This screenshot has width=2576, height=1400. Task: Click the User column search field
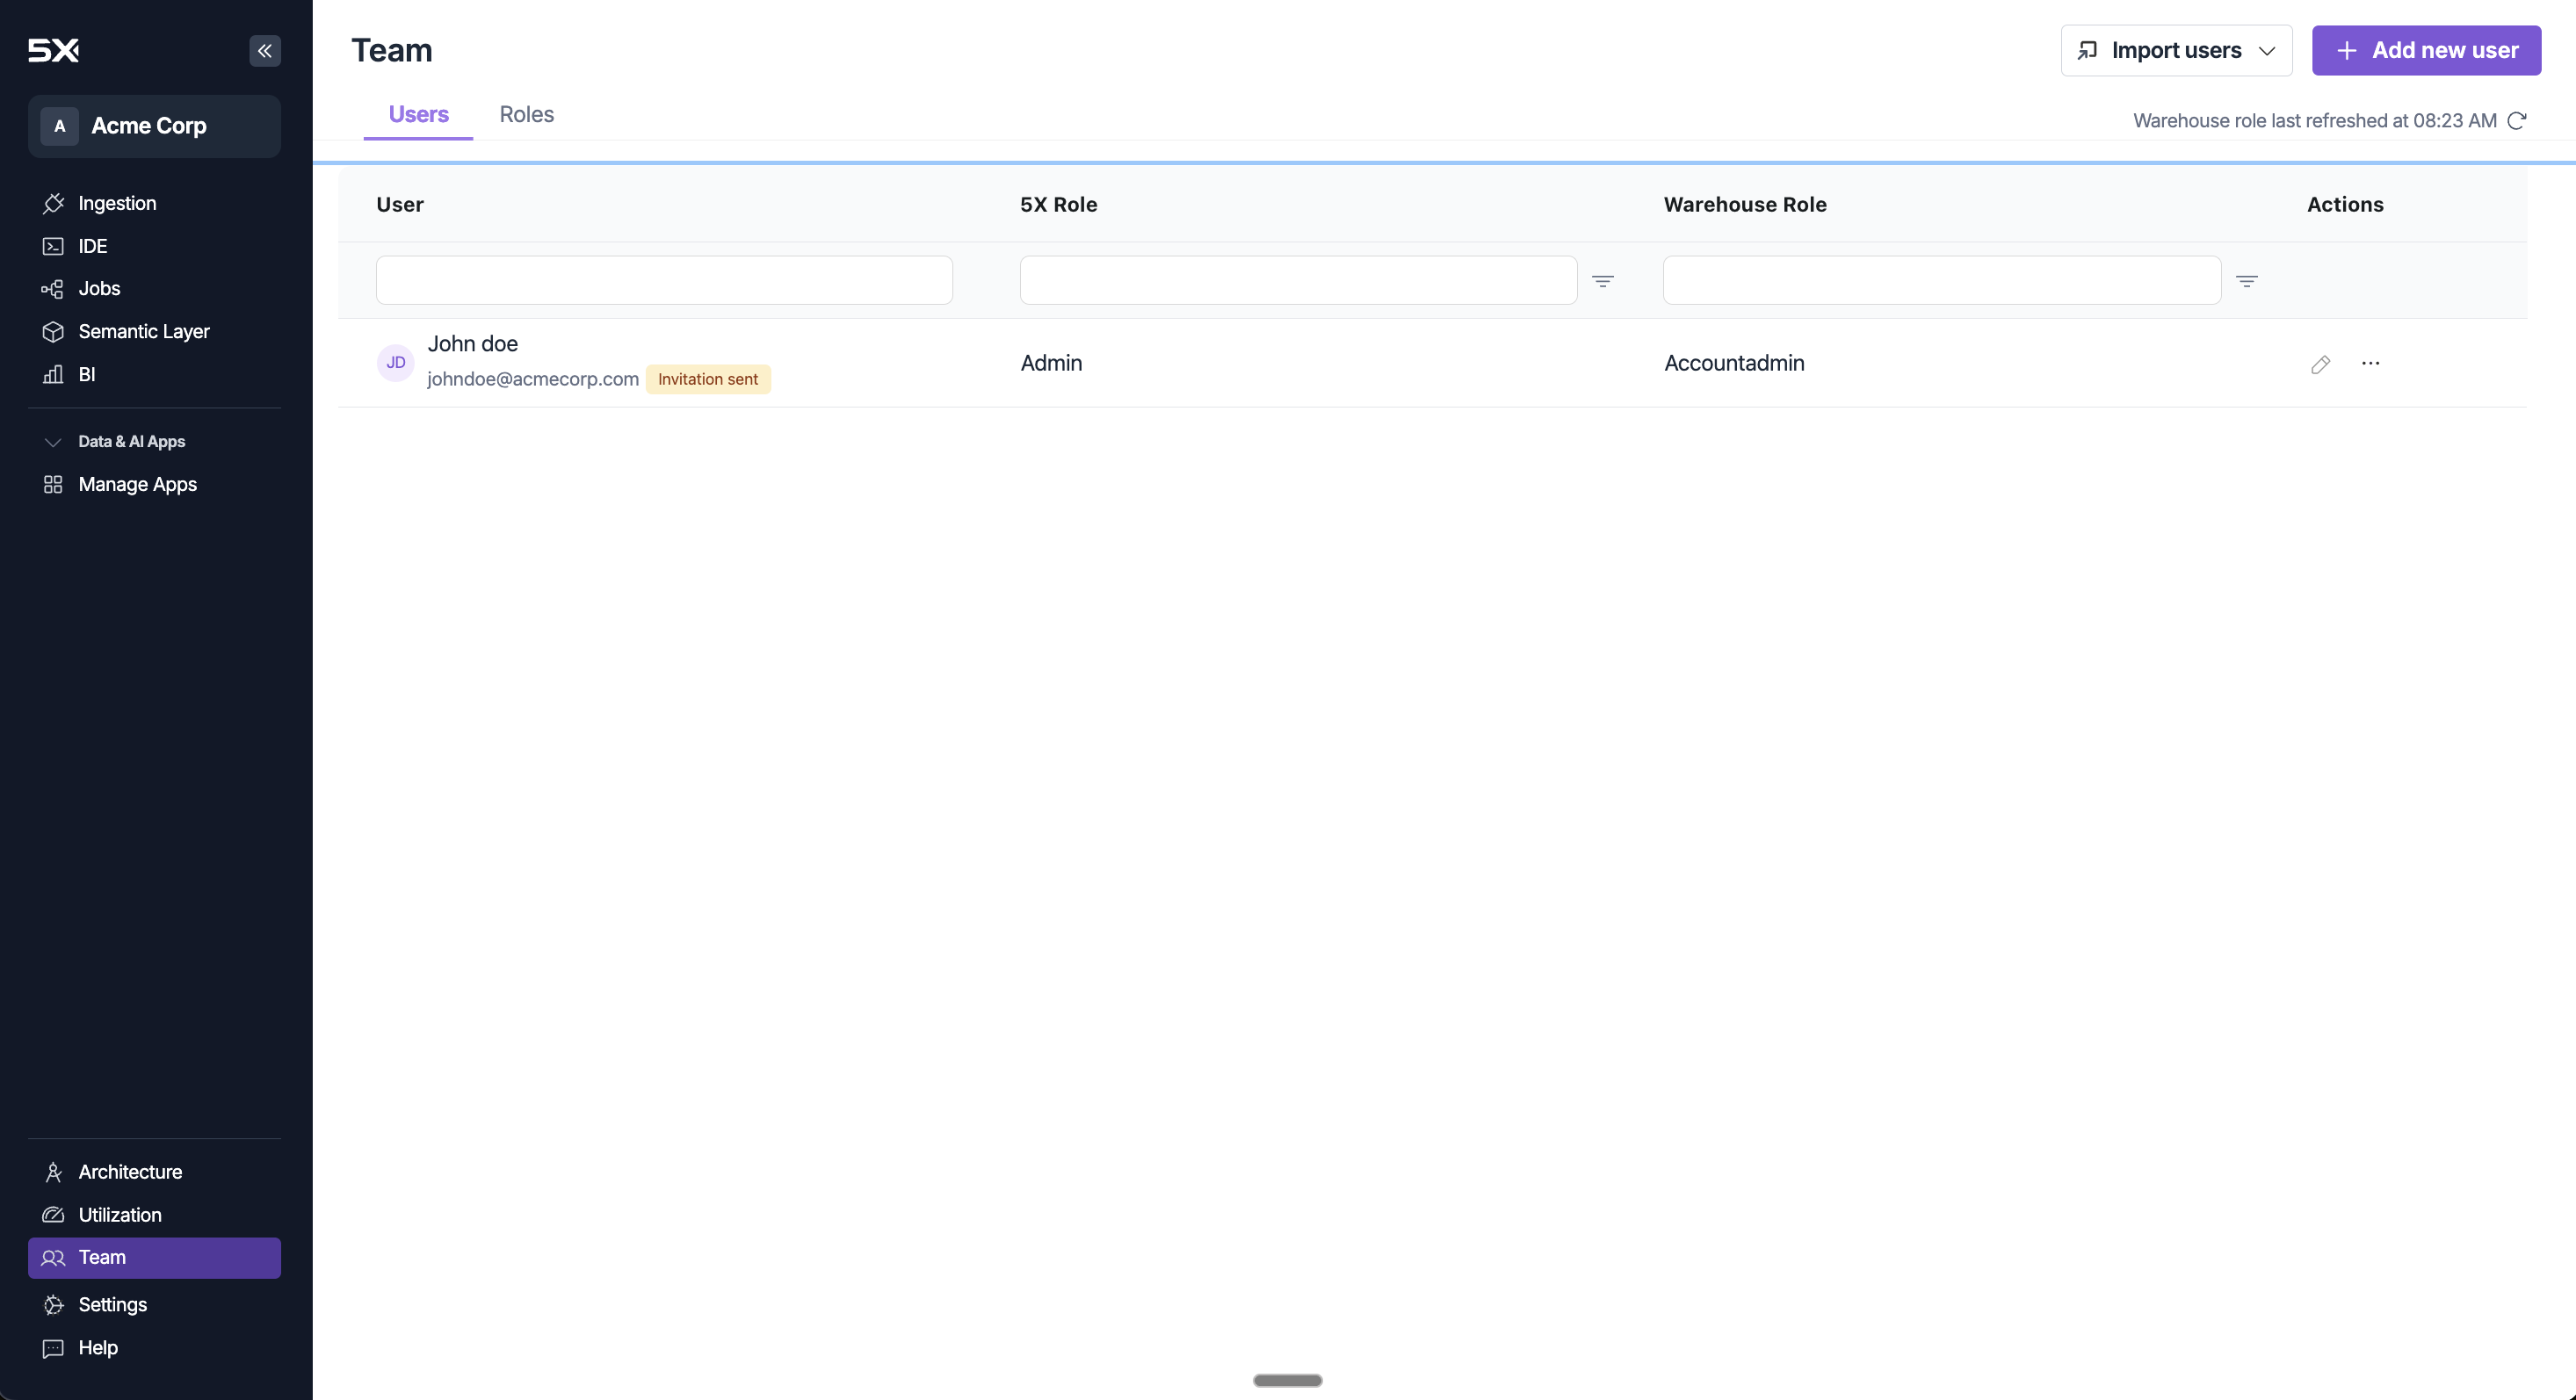click(664, 280)
